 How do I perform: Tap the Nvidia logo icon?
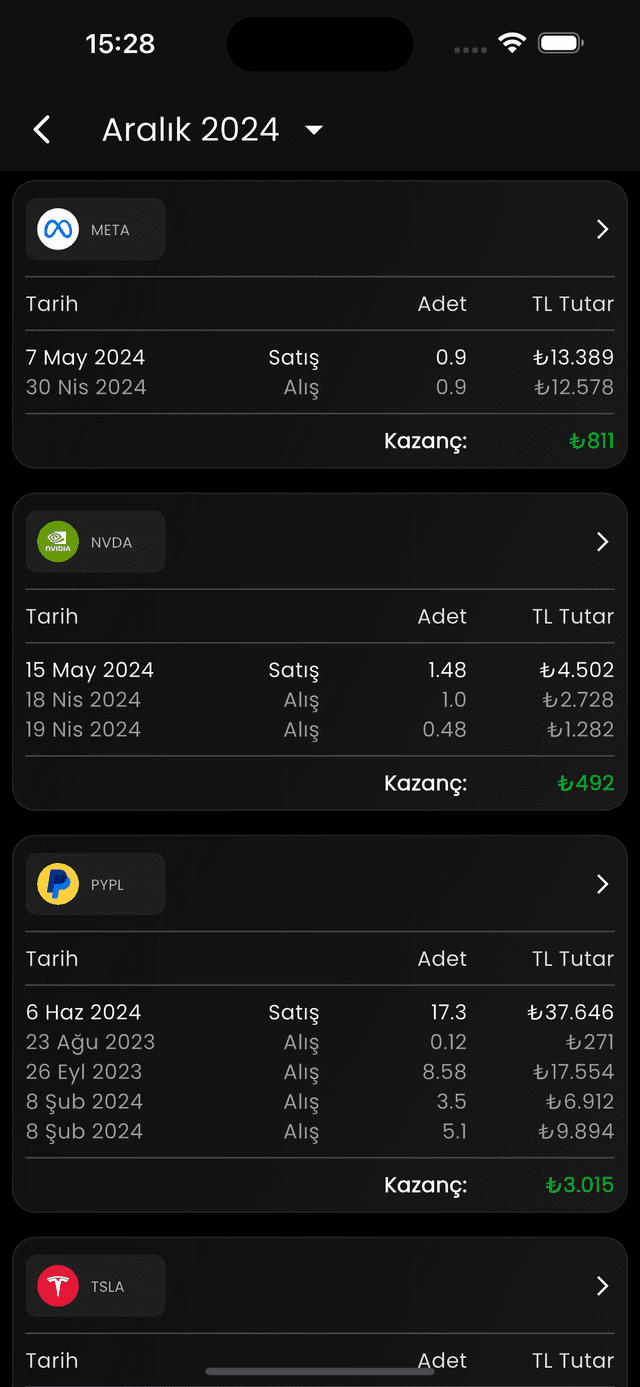click(58, 542)
